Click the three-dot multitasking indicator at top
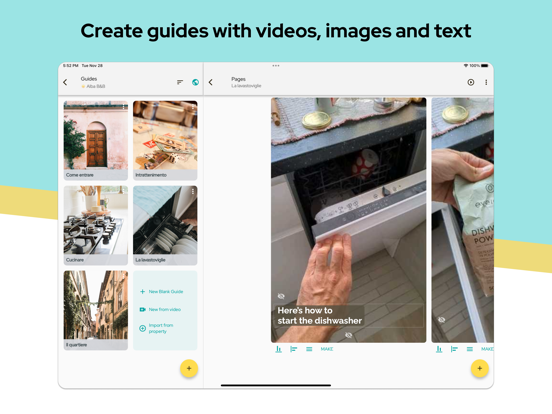 point(276,66)
